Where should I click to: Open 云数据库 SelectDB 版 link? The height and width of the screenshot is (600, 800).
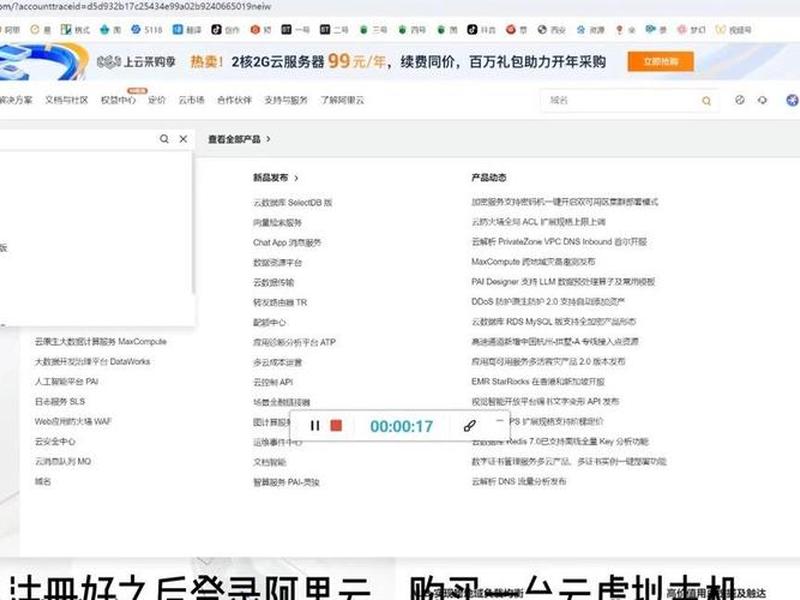[x=292, y=203]
